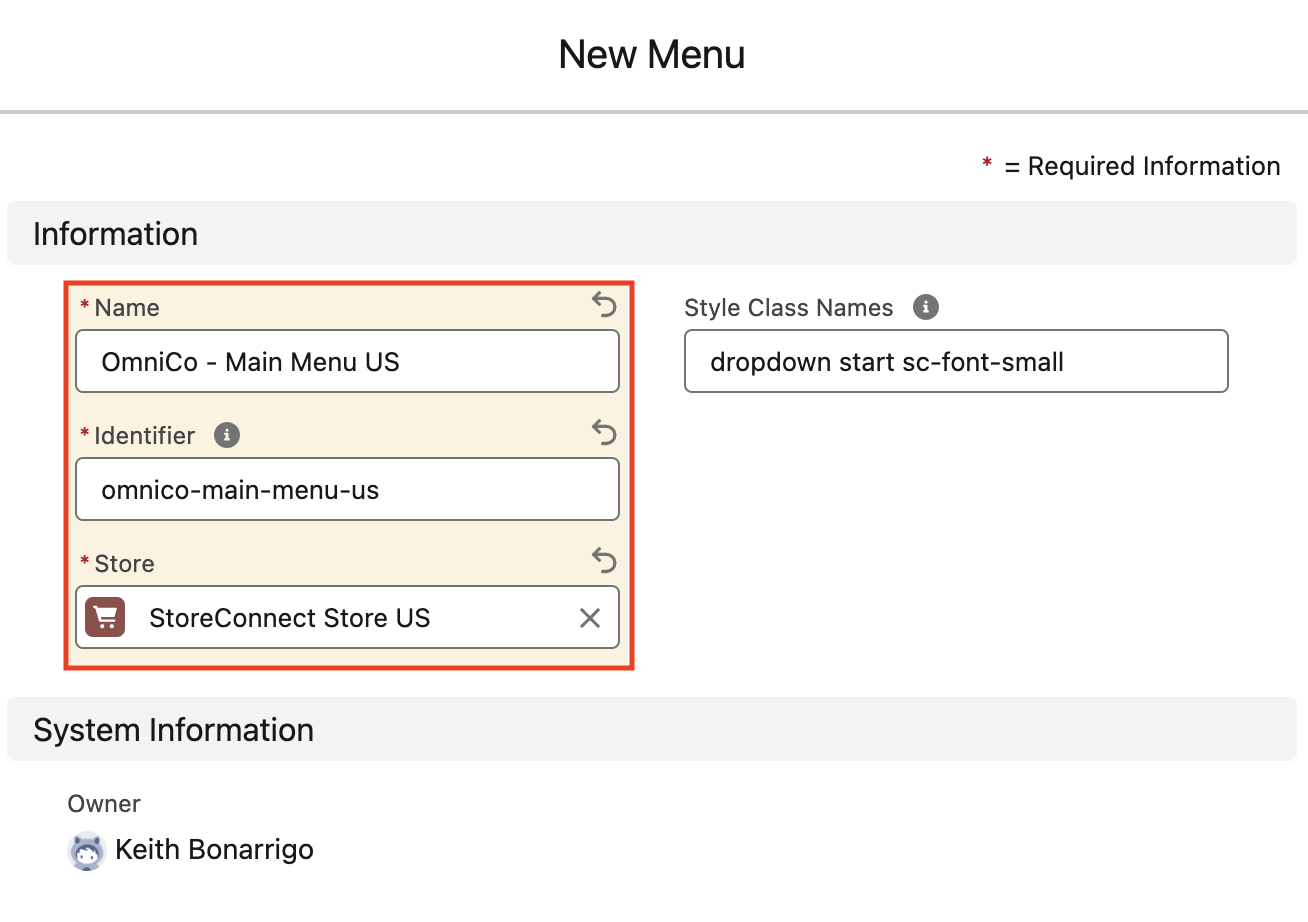The image size is (1308, 922).
Task: Edit the Identifier input field
Action: coord(348,489)
